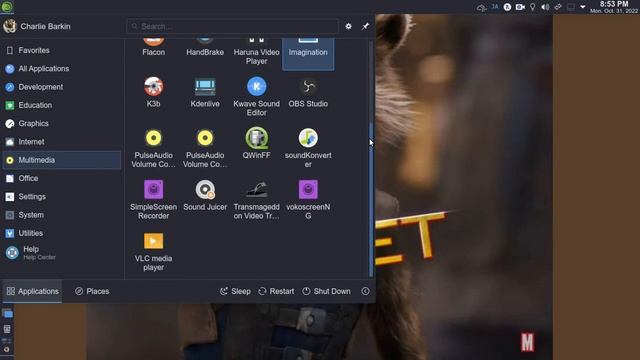Focus the Search field
Screen dimensions: 640x360
pos(232,26)
